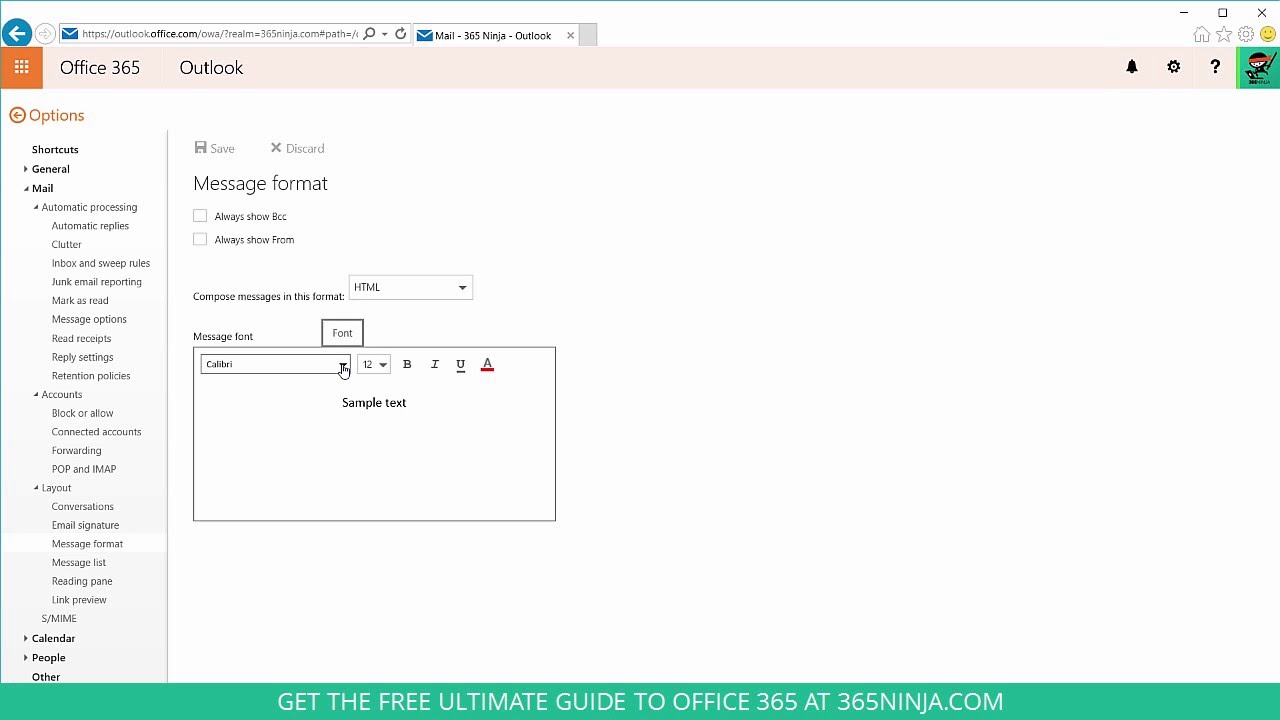Open Mark as read settings

pos(80,300)
